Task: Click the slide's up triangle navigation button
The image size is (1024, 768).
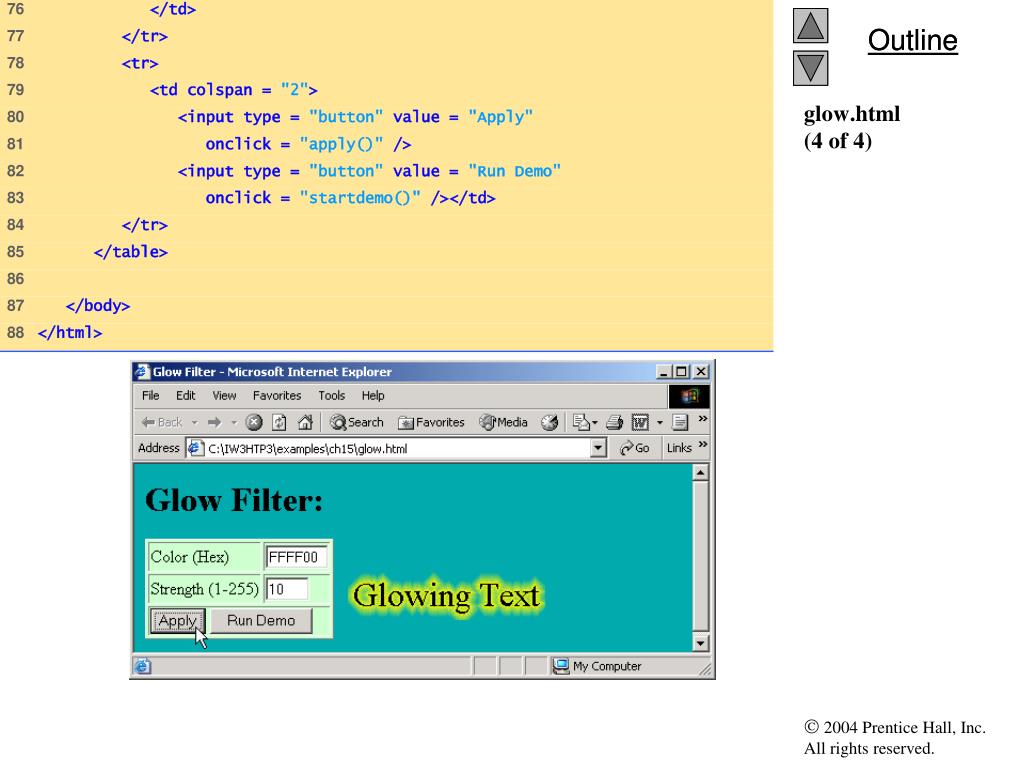Action: pyautogui.click(x=810, y=26)
